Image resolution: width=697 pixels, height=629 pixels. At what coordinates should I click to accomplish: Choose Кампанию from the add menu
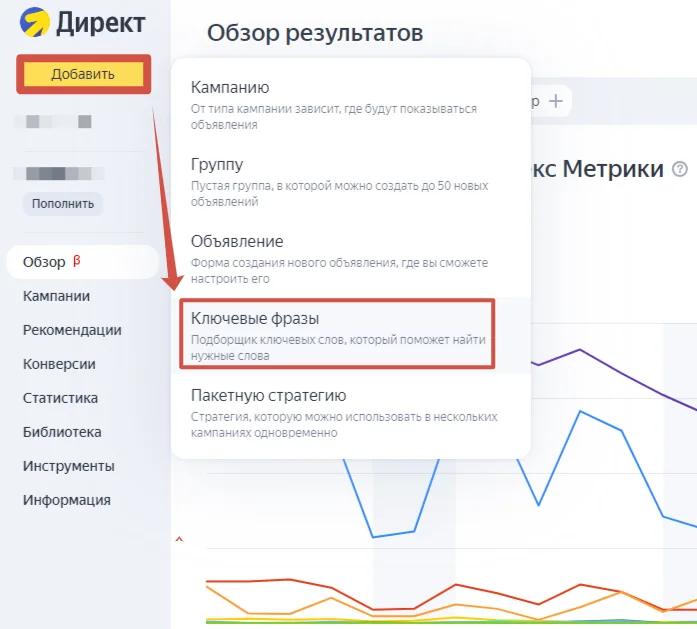coord(351,105)
